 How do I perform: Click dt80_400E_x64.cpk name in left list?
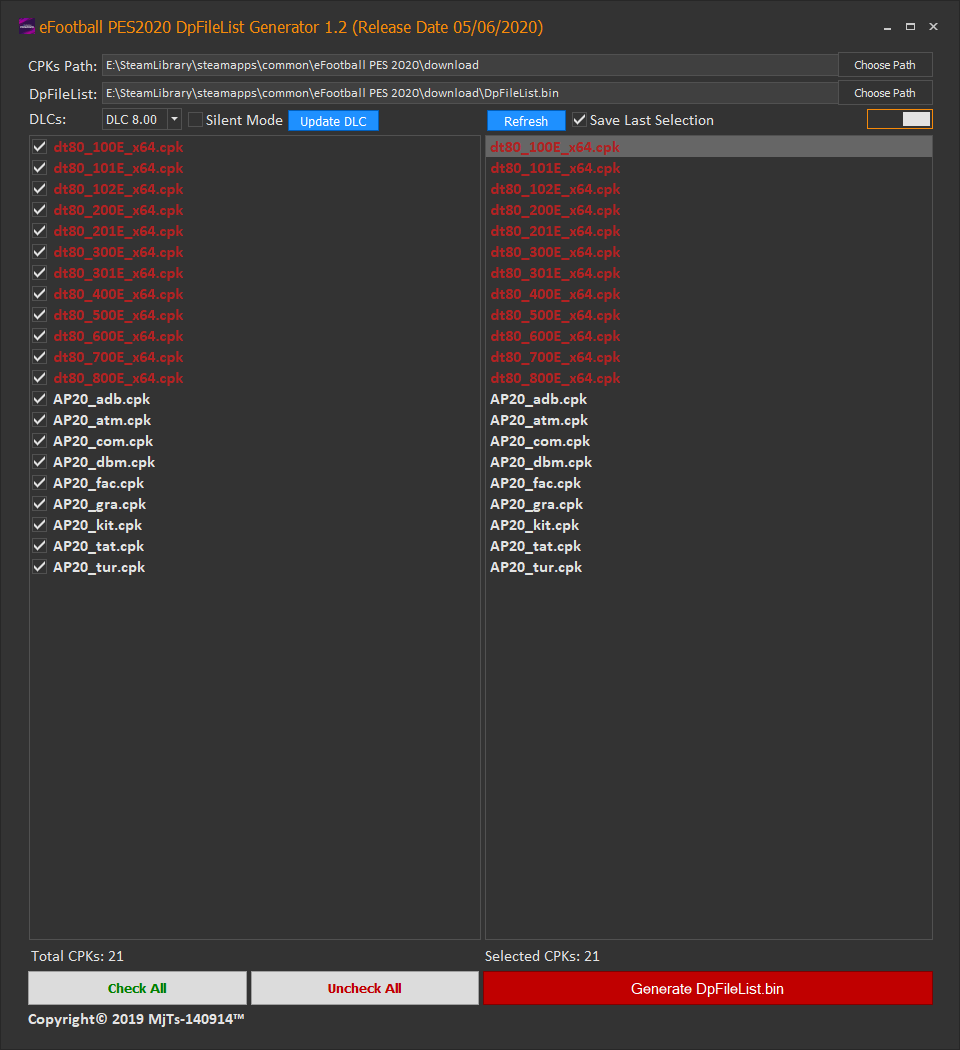(118, 294)
